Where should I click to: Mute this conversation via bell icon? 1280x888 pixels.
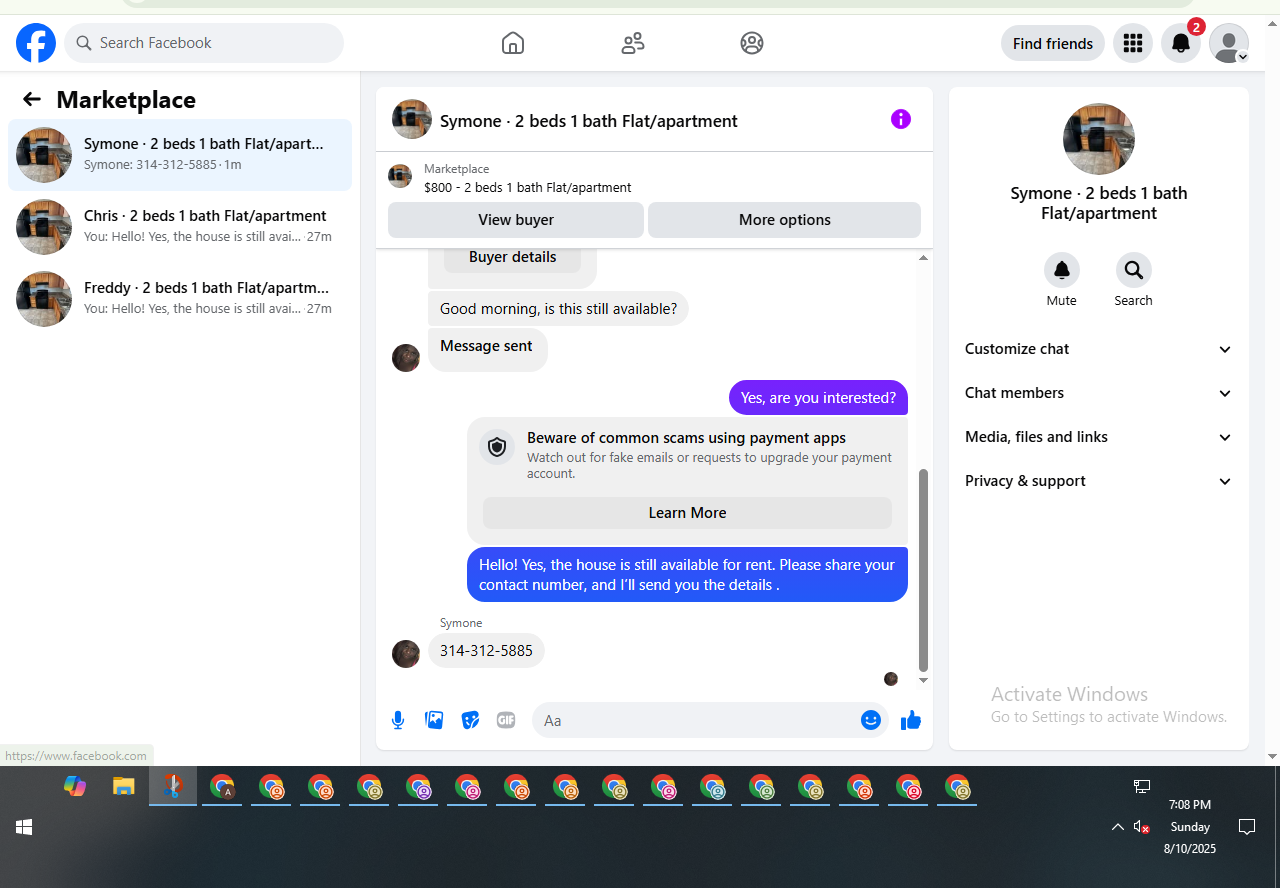(1062, 270)
